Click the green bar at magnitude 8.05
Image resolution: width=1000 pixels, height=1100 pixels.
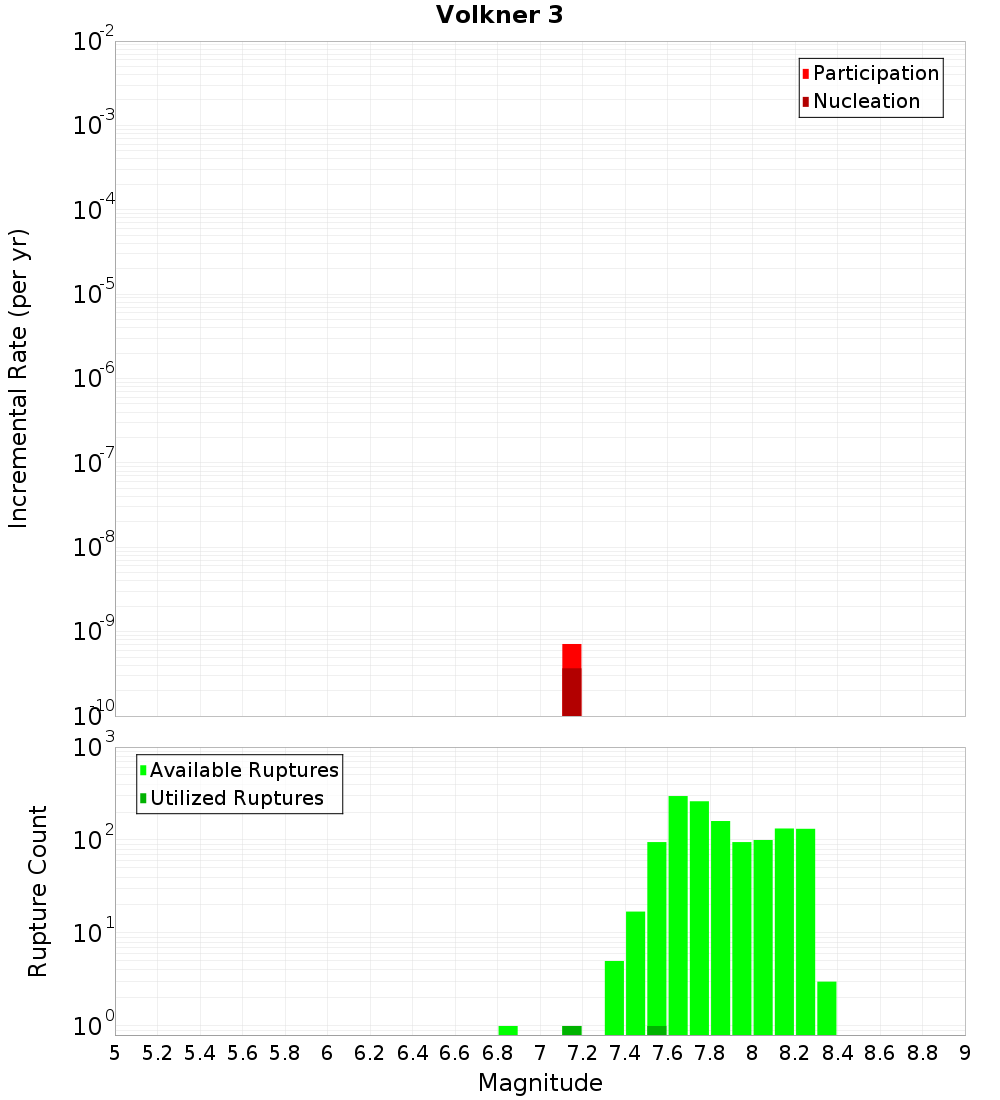pyautogui.click(x=763, y=938)
